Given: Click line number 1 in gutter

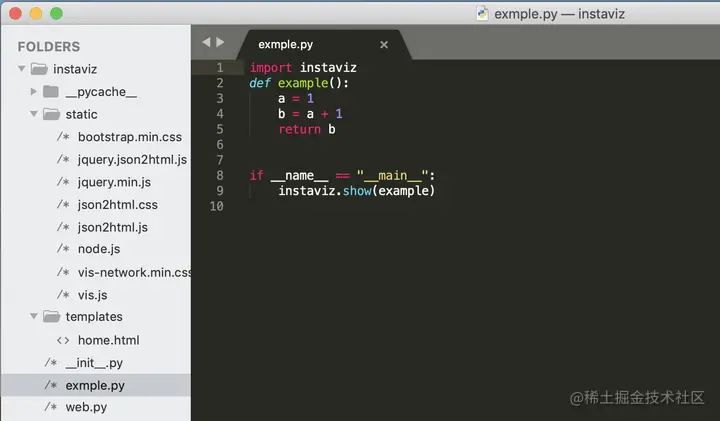Looking at the screenshot, I should pyautogui.click(x=220, y=67).
